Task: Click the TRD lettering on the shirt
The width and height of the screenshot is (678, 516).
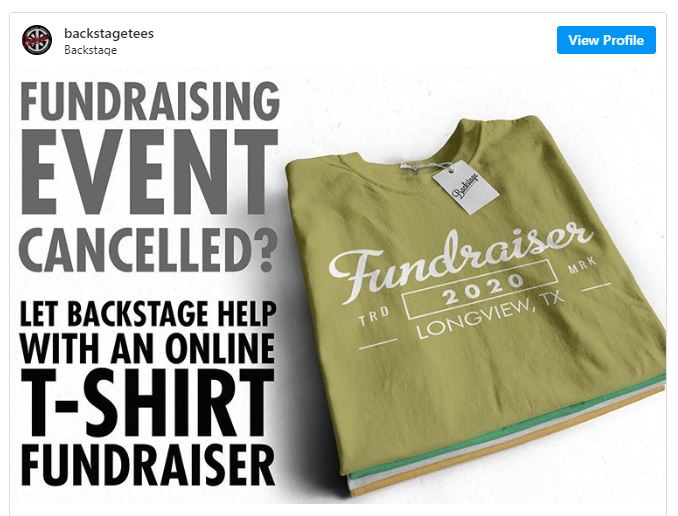Action: [x=374, y=316]
